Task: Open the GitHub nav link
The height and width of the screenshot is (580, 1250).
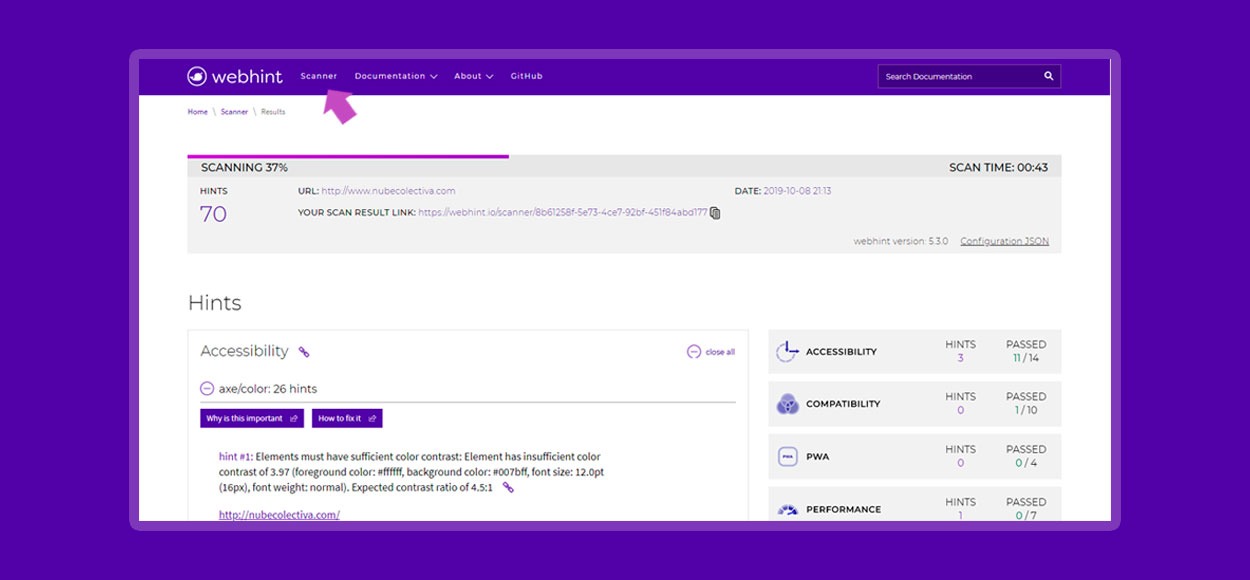Action: [526, 76]
